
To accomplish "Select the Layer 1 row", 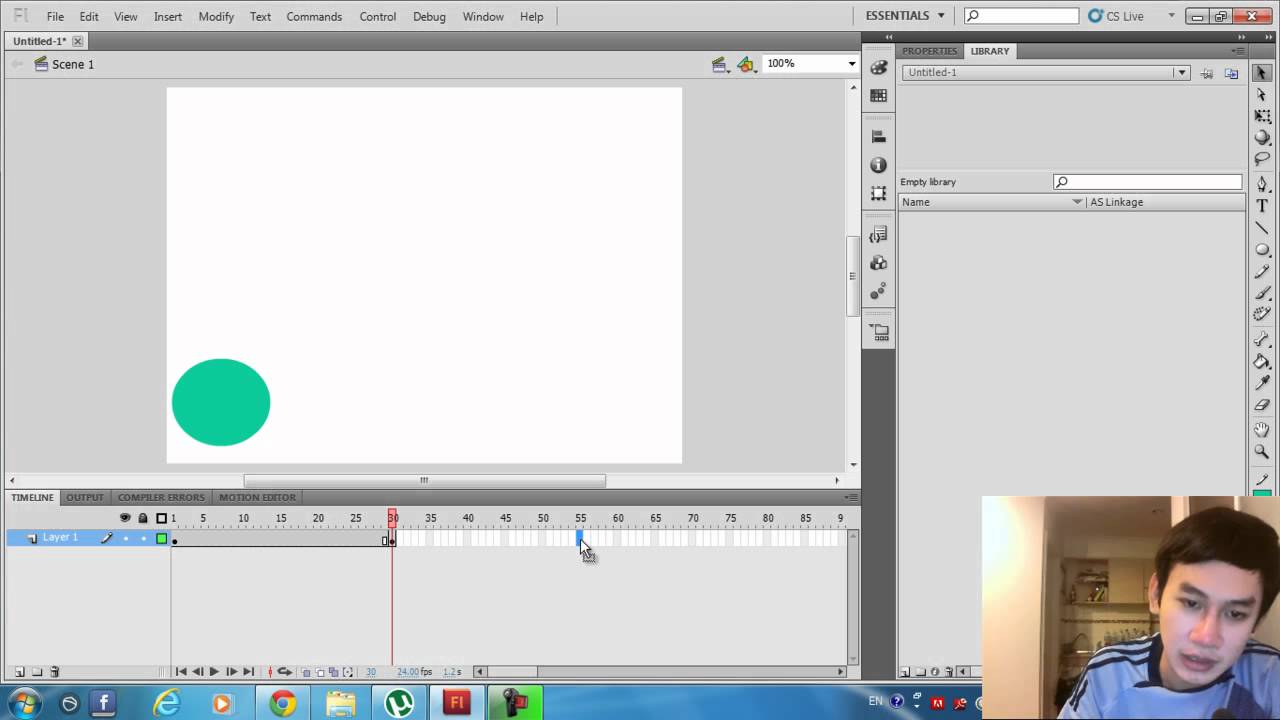I will (x=89, y=538).
